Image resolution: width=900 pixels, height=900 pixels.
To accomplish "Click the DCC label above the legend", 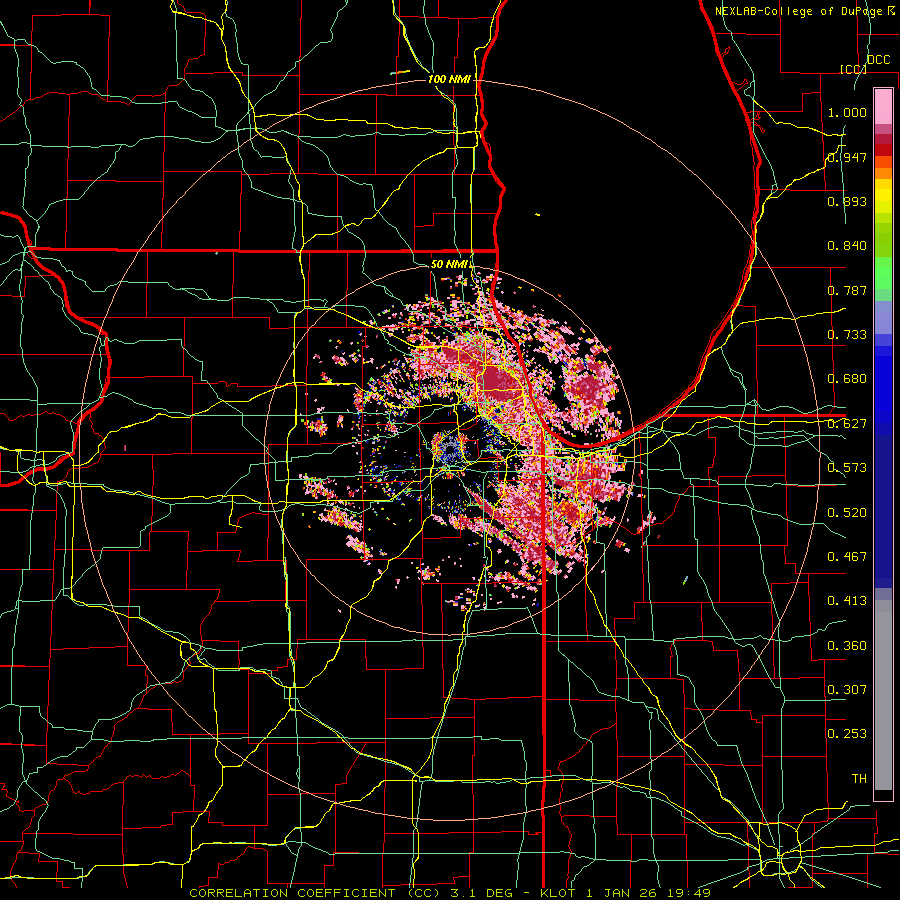I will click(x=878, y=59).
